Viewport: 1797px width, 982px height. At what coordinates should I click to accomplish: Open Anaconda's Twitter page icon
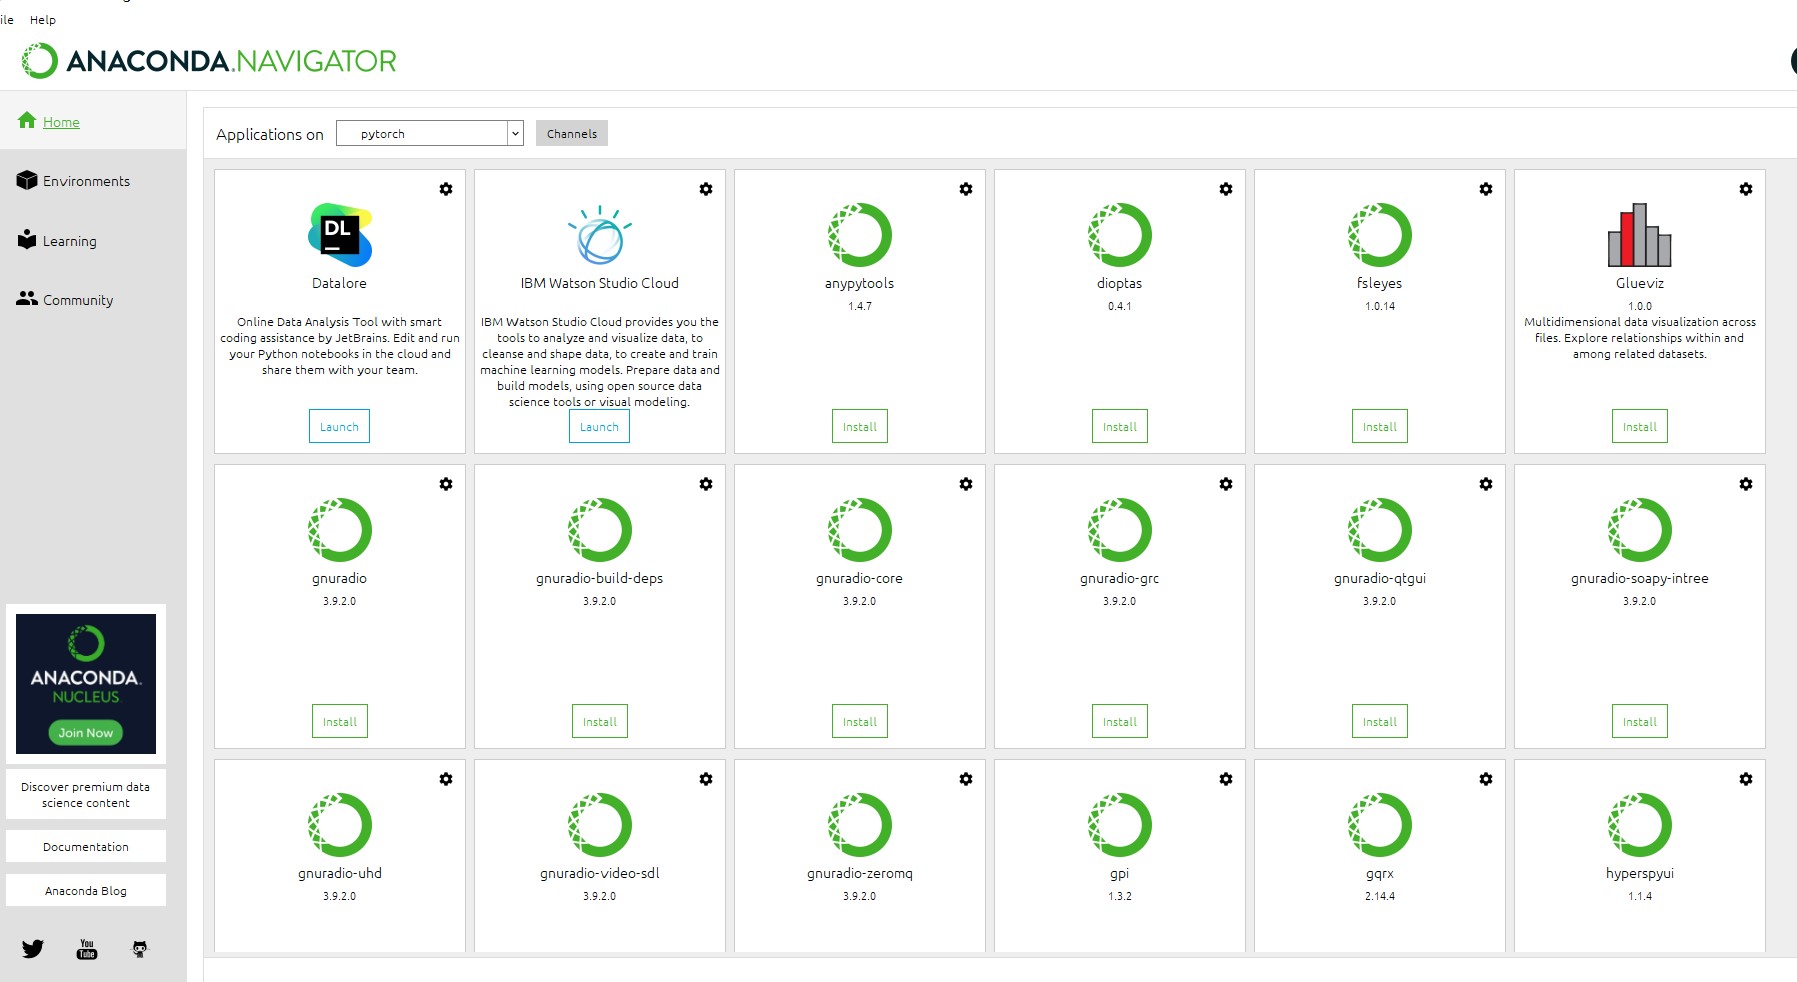[33, 949]
